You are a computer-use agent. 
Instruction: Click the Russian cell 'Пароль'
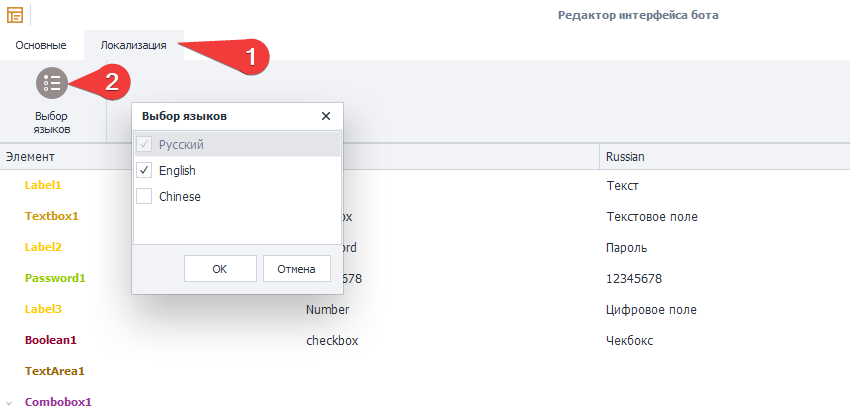tap(627, 248)
